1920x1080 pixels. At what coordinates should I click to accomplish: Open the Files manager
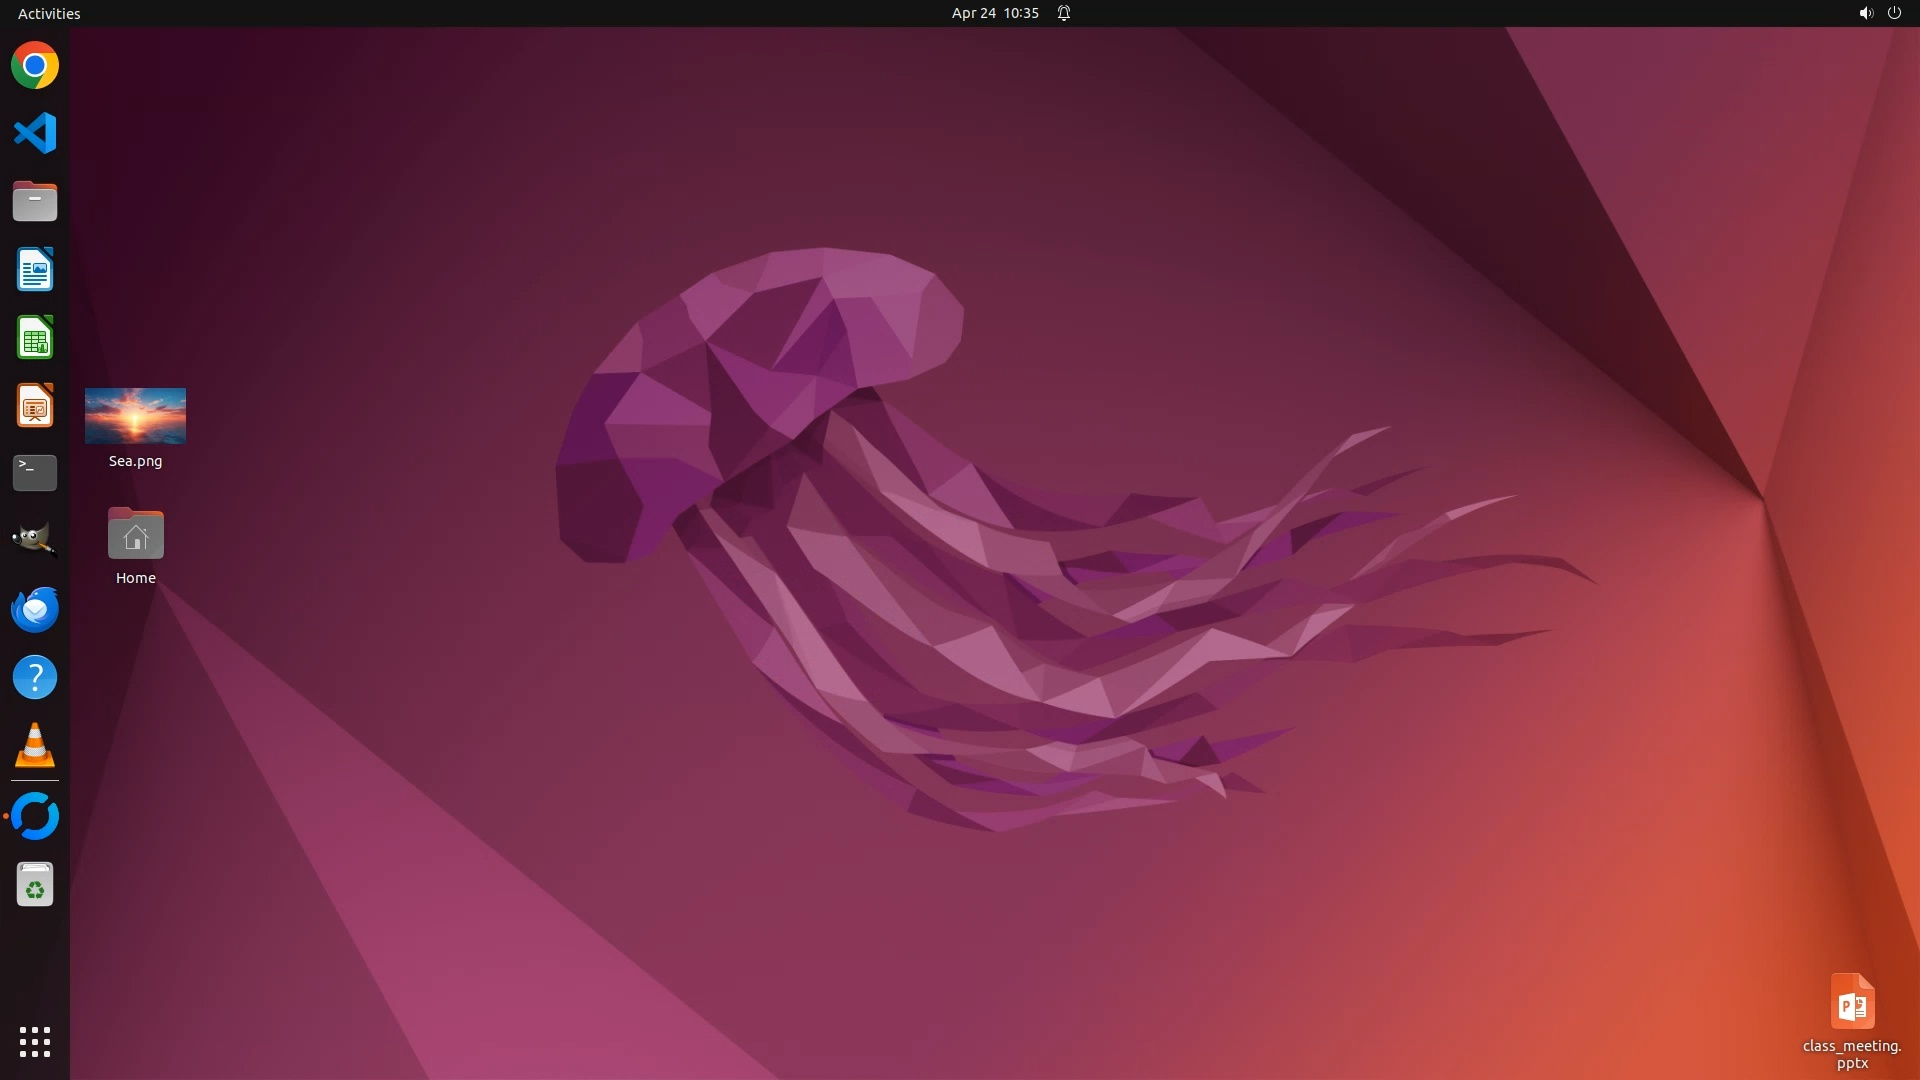(x=35, y=201)
